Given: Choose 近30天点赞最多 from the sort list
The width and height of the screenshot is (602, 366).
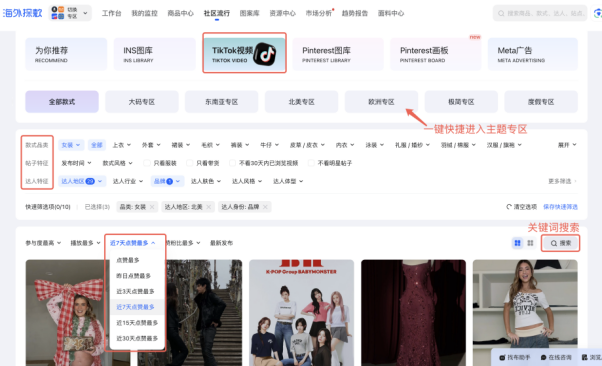Looking at the screenshot, I should 137,338.
